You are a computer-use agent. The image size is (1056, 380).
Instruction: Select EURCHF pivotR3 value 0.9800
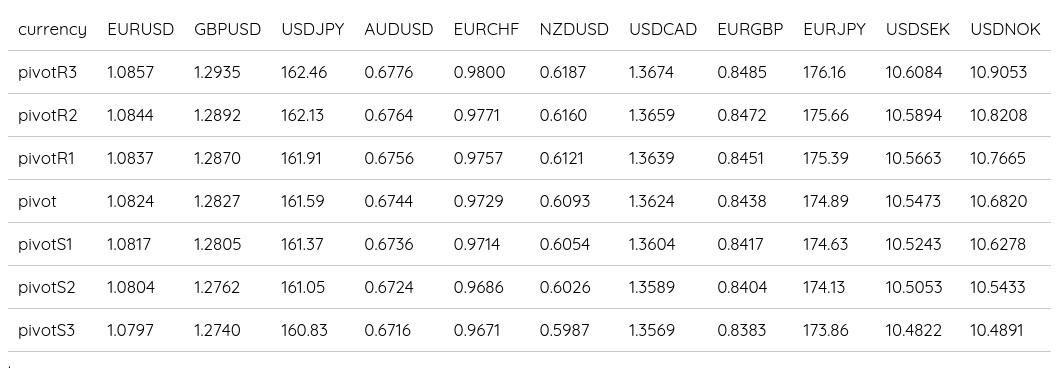[480, 72]
